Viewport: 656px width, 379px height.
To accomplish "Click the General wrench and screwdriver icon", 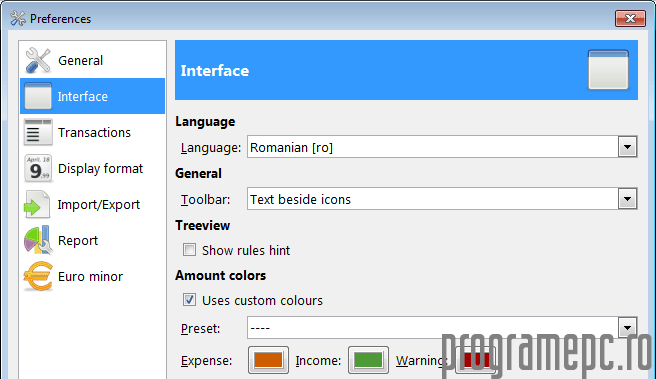I will pyautogui.click(x=38, y=60).
